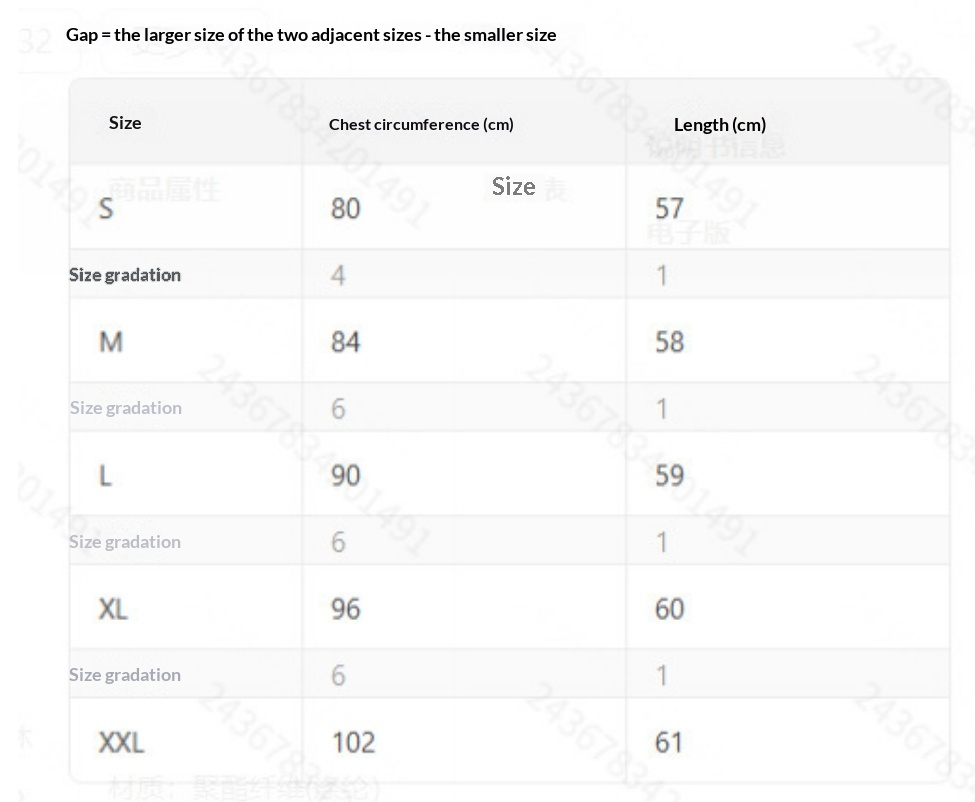
Task: Click Size gradation label below S row
Action: [125, 275]
